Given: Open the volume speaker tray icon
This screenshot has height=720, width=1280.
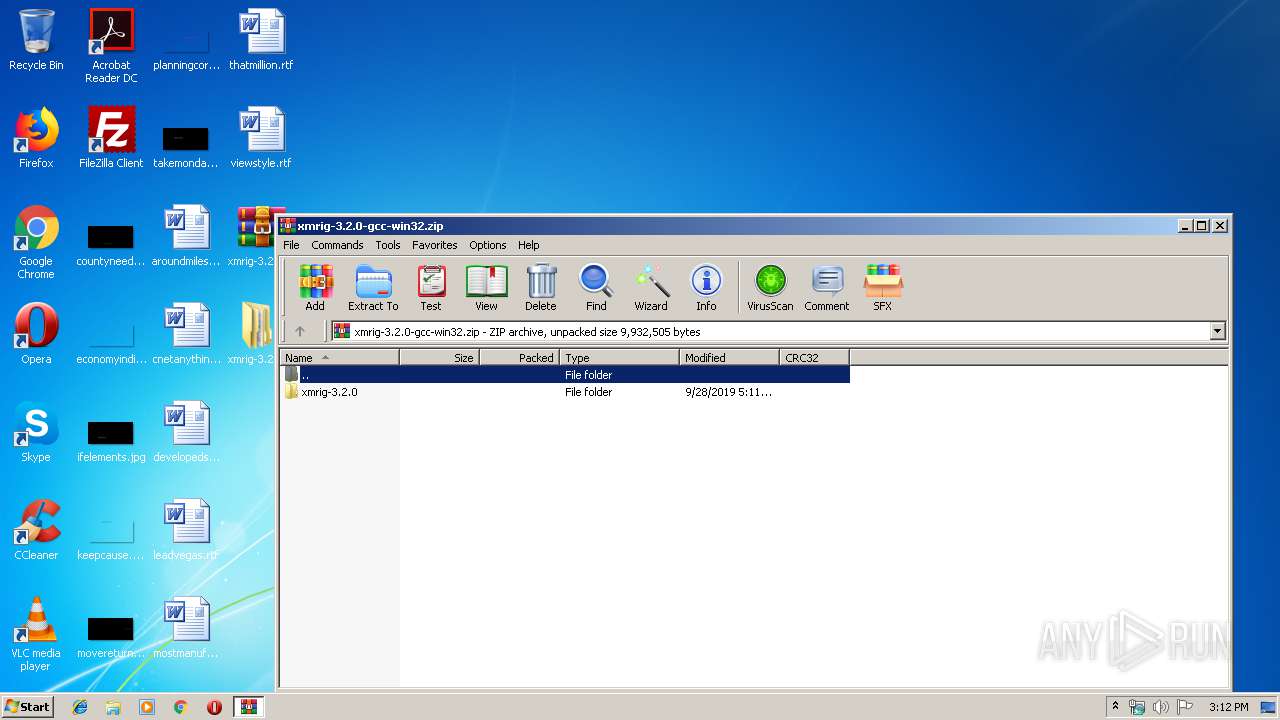Looking at the screenshot, I should [x=1160, y=707].
